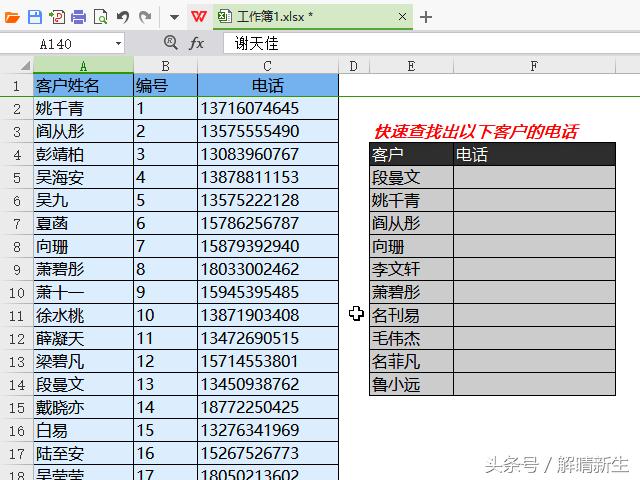This screenshot has width=640, height=480.
Task: Click cell A10 containing 萧十一
Action: coord(83,292)
